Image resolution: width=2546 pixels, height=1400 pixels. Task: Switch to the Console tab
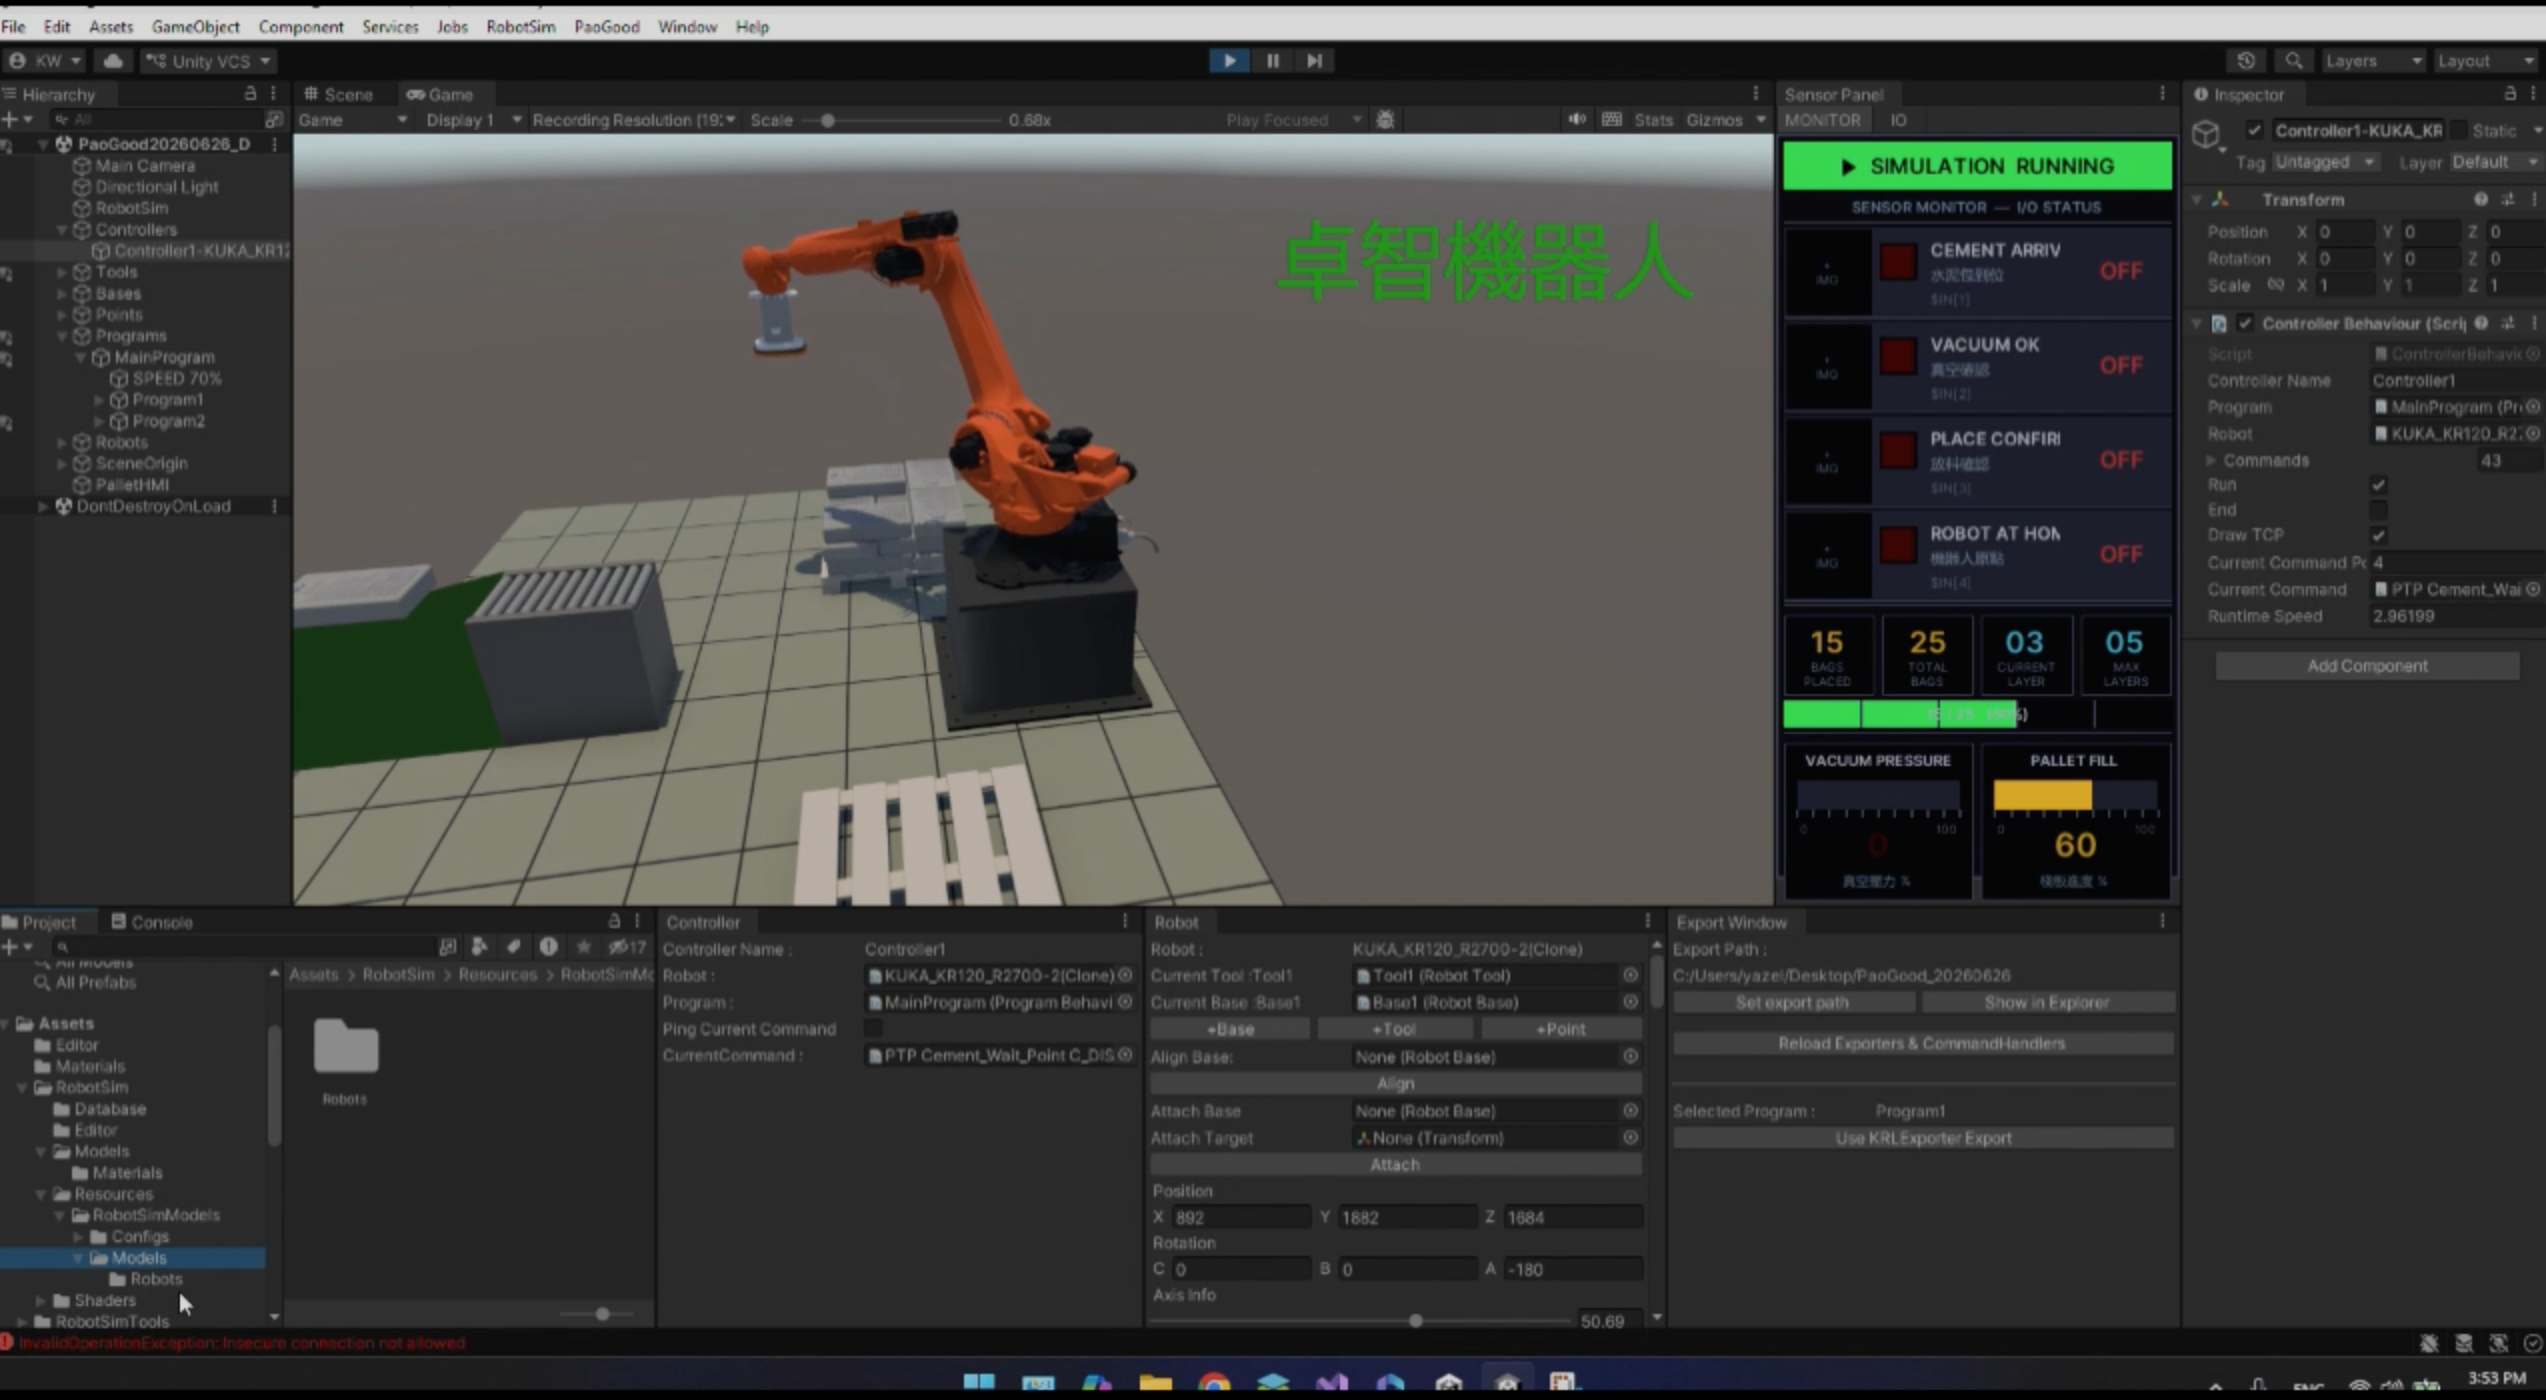(x=152, y=921)
